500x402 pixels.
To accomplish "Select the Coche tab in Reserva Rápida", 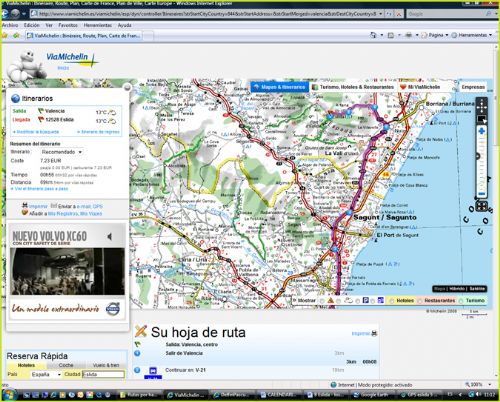I will (x=66, y=365).
